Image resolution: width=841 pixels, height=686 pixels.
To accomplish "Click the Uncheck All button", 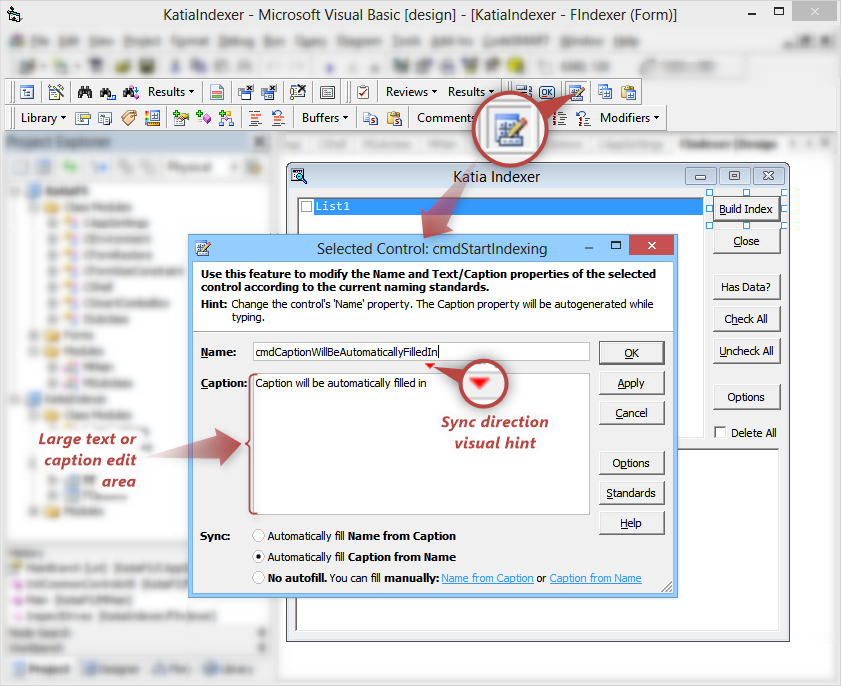I will [746, 351].
